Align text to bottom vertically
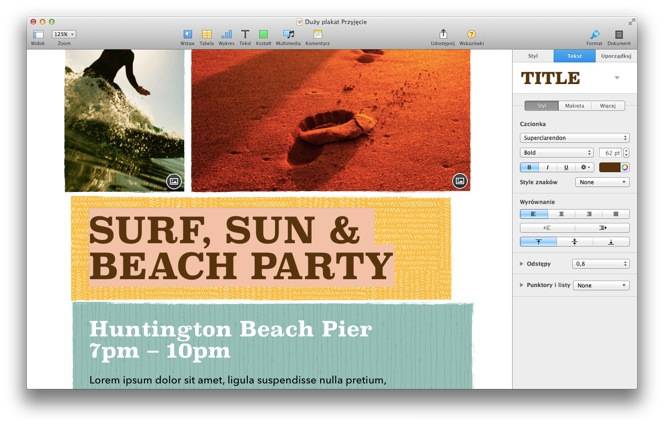The width and height of the screenshot is (664, 426). tap(611, 242)
